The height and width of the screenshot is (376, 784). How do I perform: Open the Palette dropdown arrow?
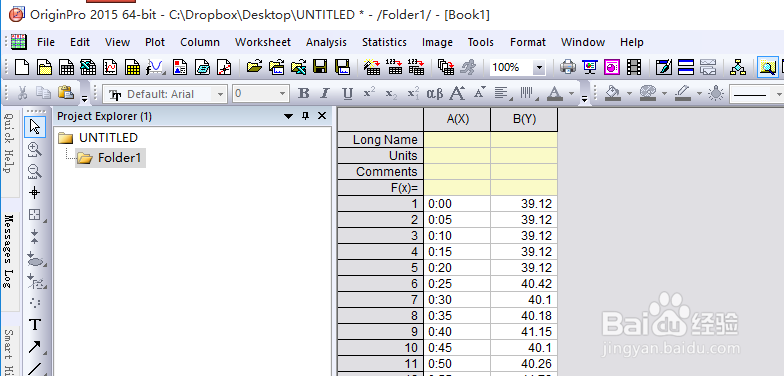tap(664, 94)
